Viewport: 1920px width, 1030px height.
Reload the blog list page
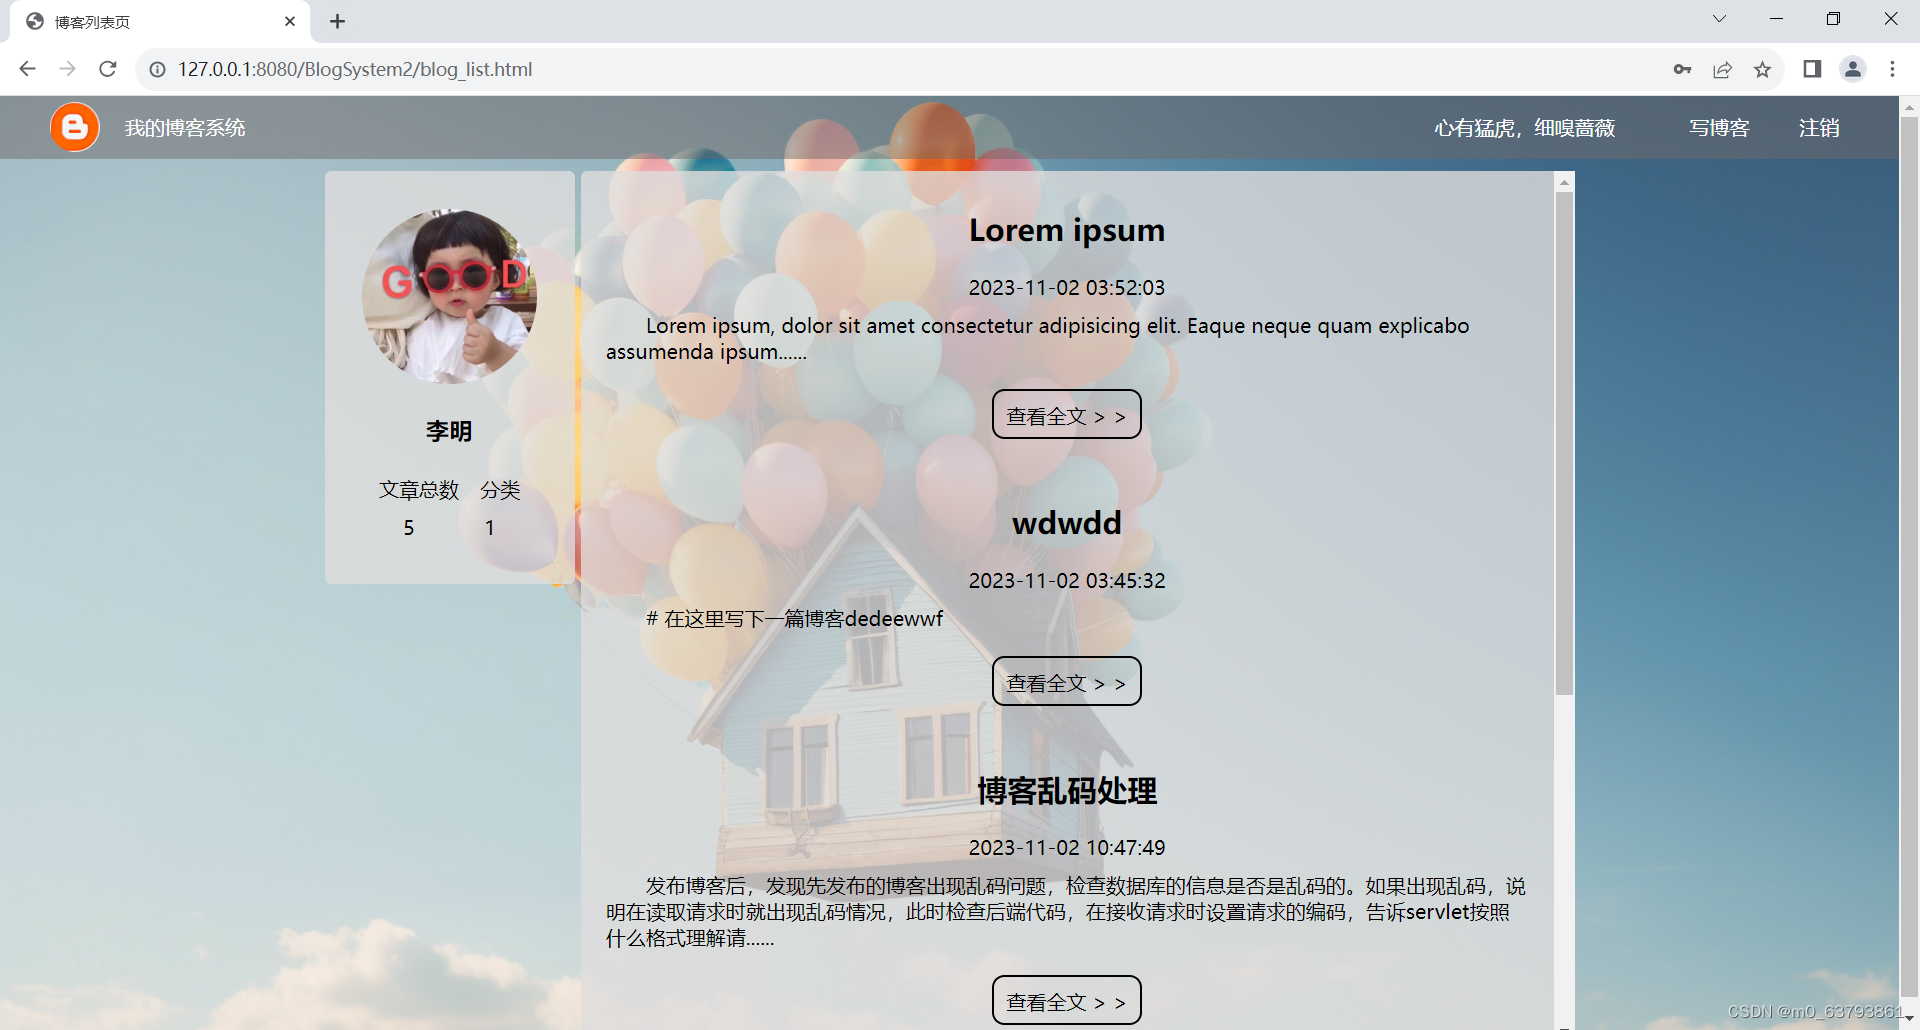(108, 69)
